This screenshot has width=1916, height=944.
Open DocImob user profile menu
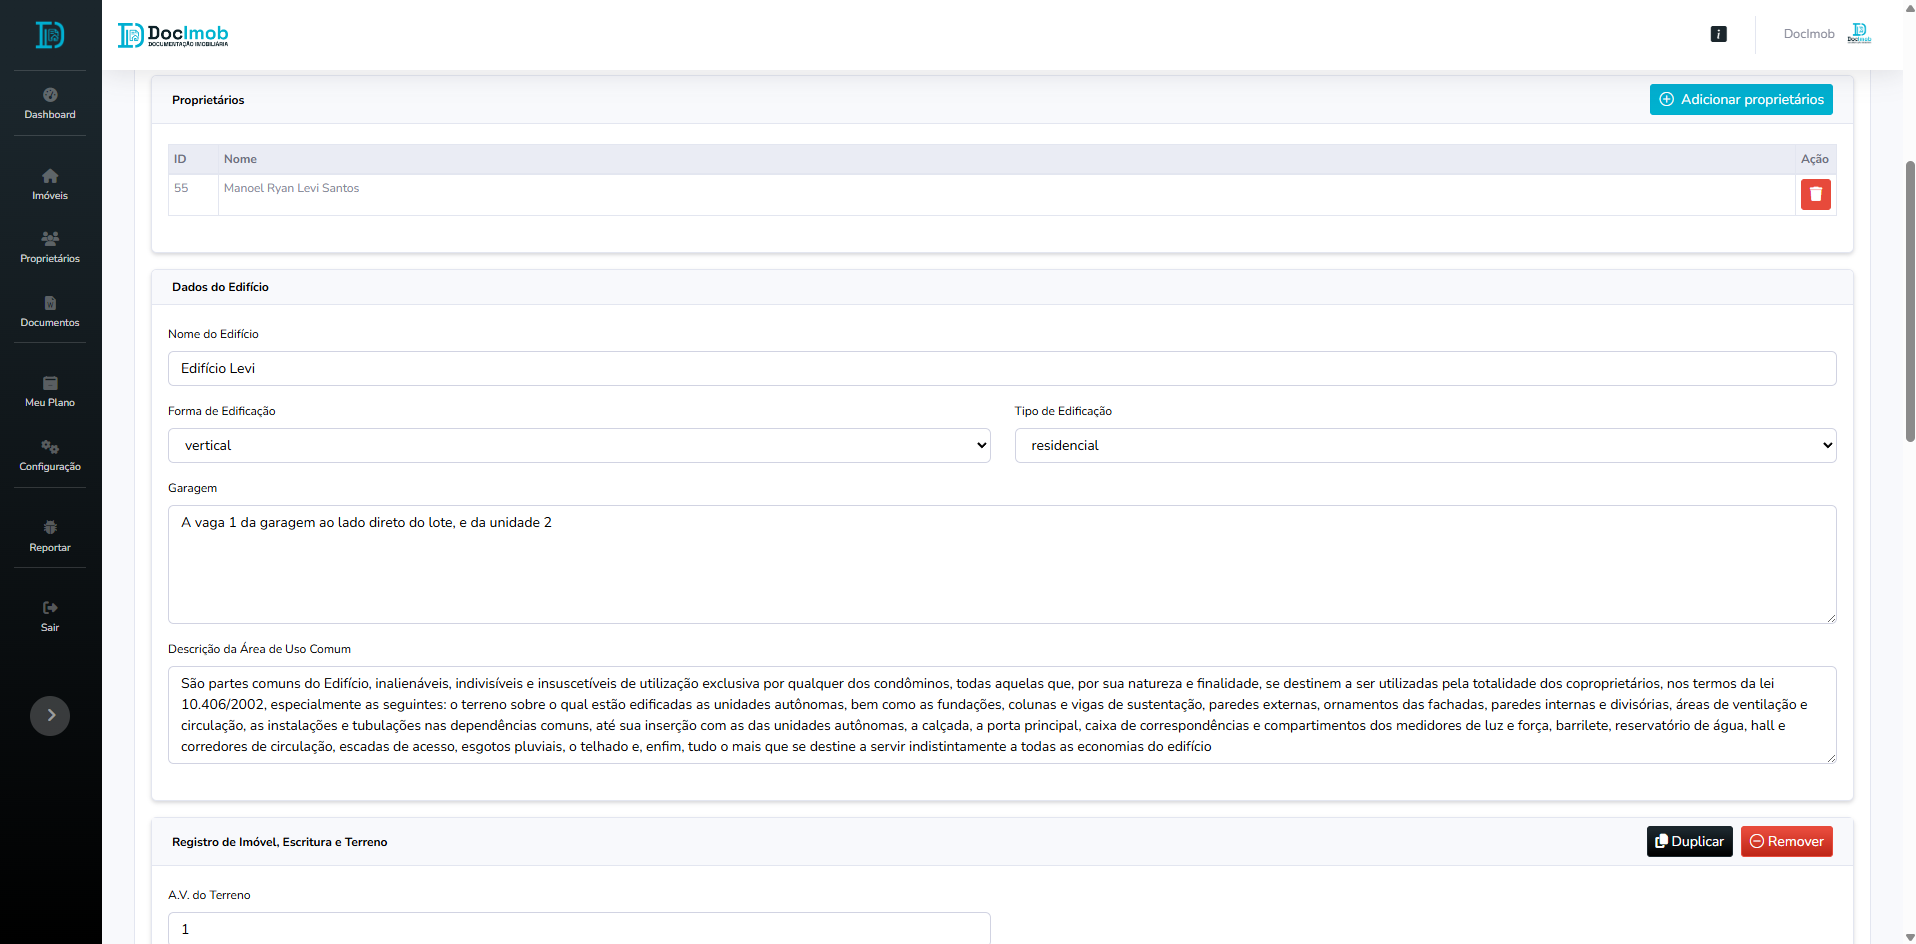pyautogui.click(x=1827, y=34)
